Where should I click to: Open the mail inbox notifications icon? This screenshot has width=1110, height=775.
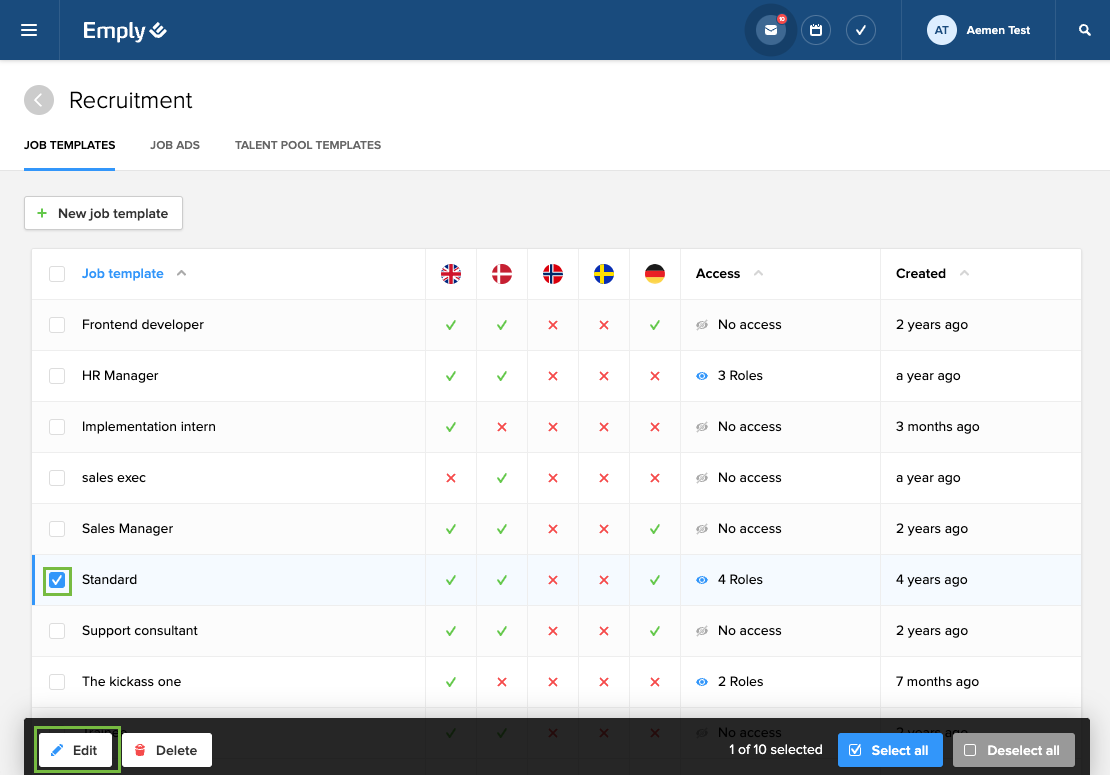pyautogui.click(x=770, y=30)
